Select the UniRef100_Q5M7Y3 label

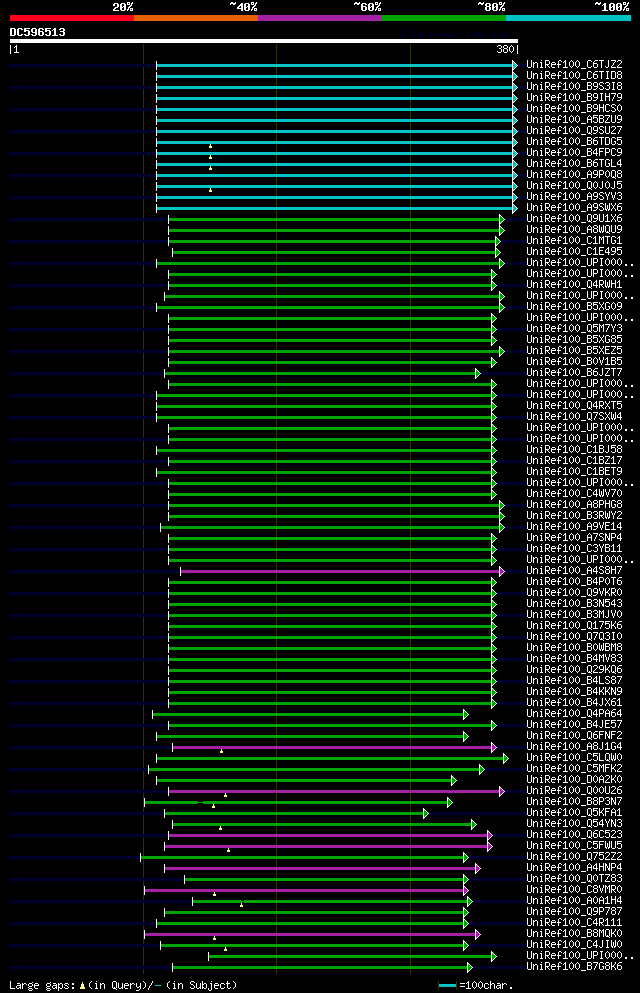(574, 328)
